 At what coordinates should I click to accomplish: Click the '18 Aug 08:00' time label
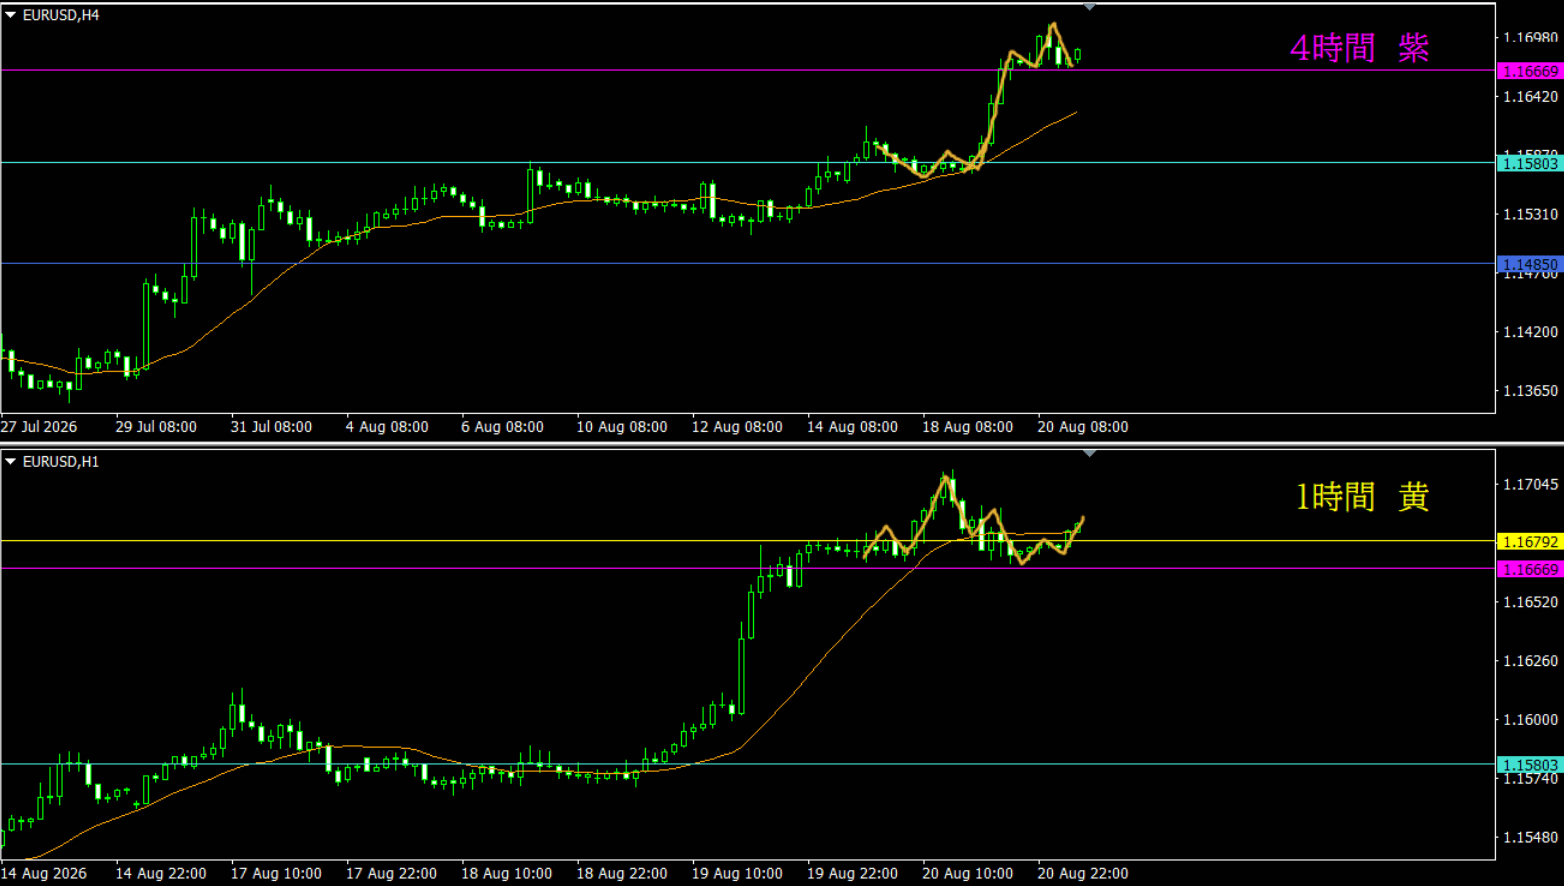tap(967, 427)
